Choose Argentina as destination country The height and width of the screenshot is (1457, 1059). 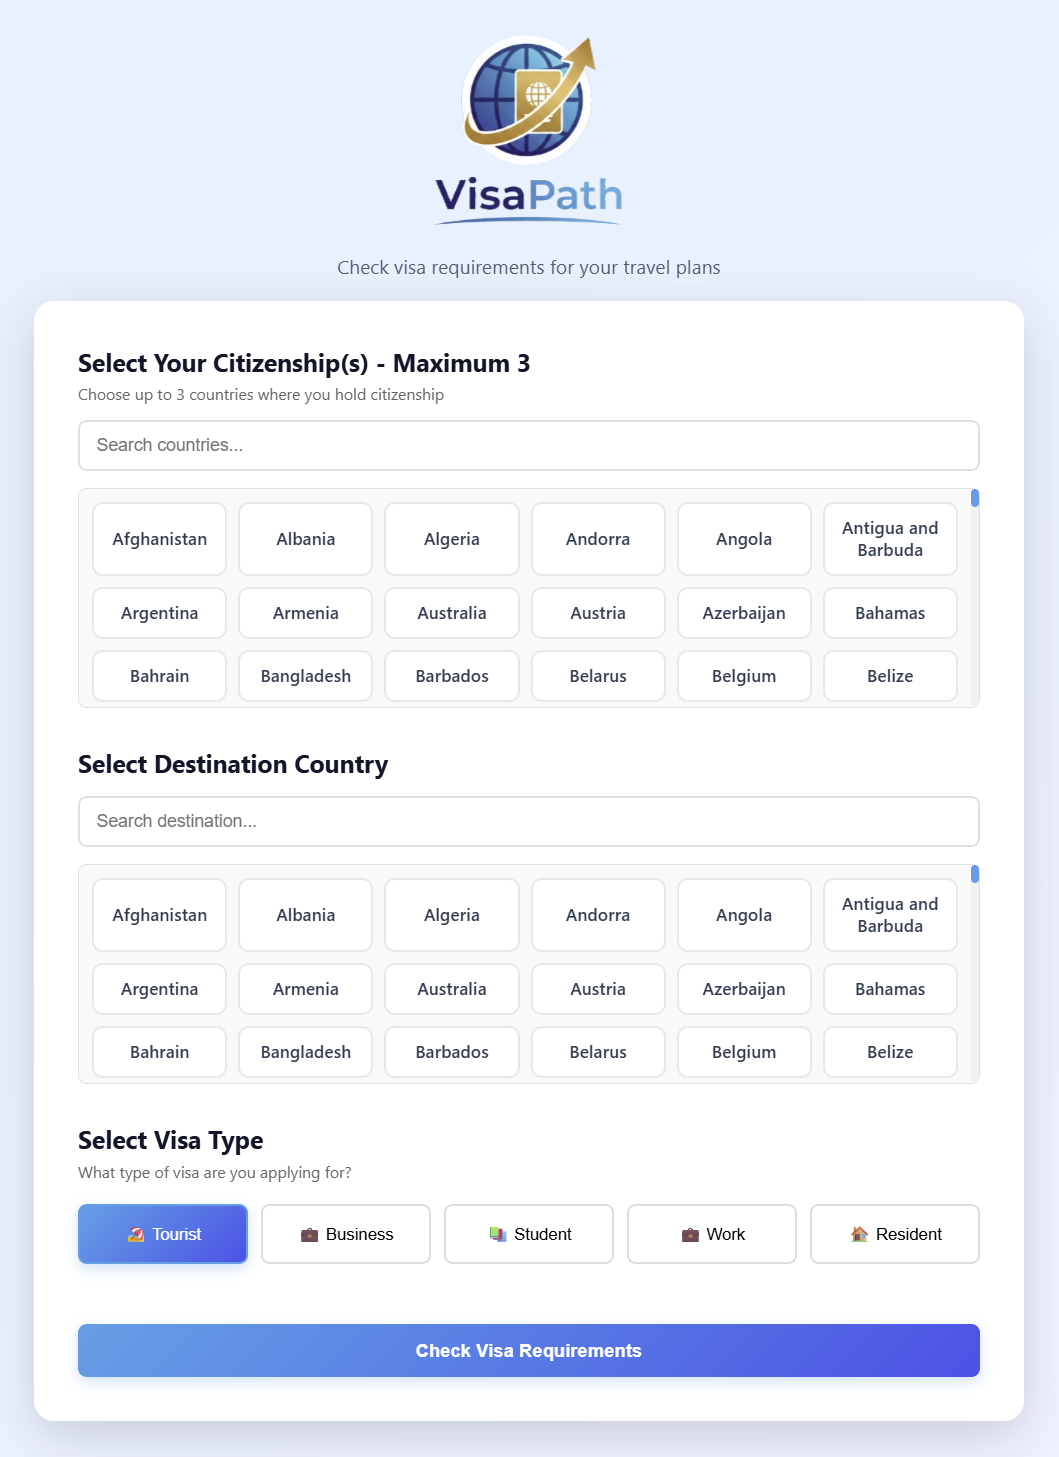pyautogui.click(x=160, y=989)
